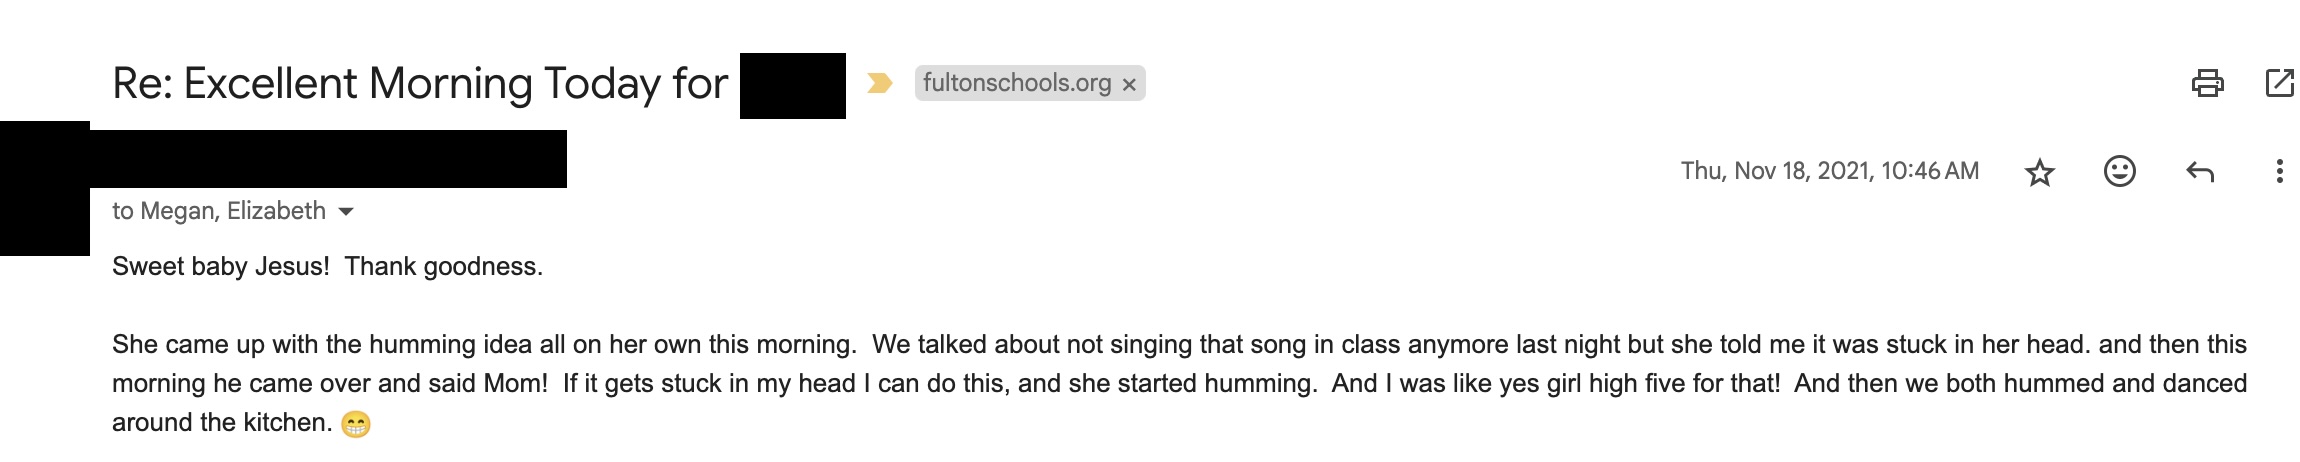Click the Thu, Nov 18, 2021 timestamp
This screenshot has height=462, width=2300.
1829,171
